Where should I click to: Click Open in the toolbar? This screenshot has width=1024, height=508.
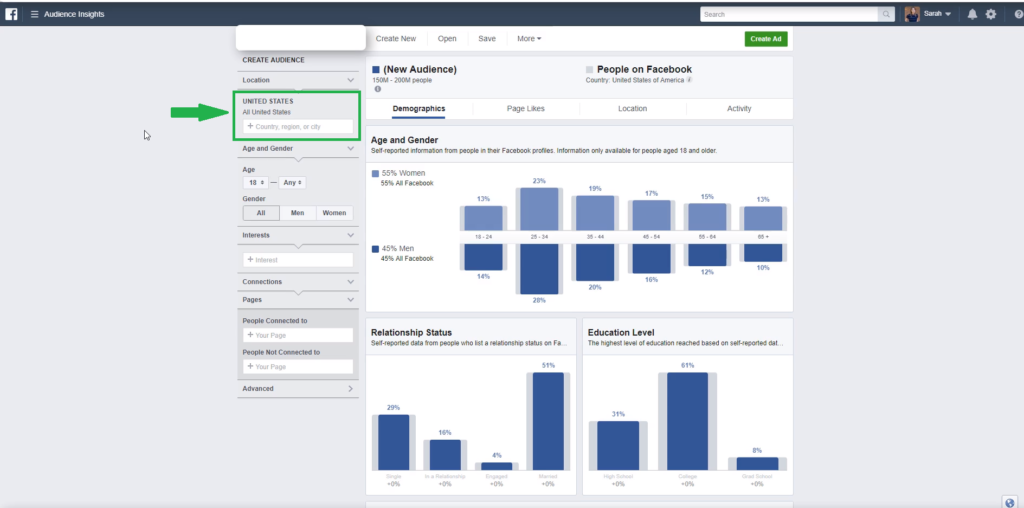click(x=447, y=39)
